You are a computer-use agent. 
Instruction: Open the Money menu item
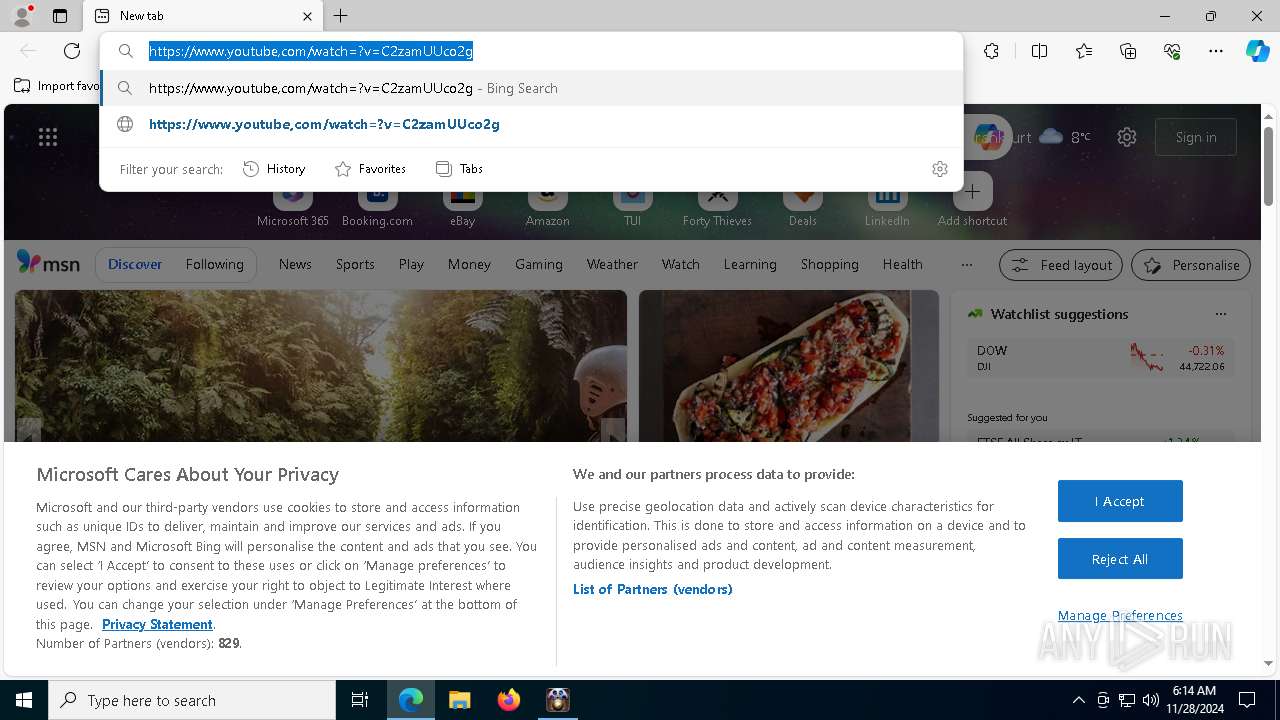point(469,264)
